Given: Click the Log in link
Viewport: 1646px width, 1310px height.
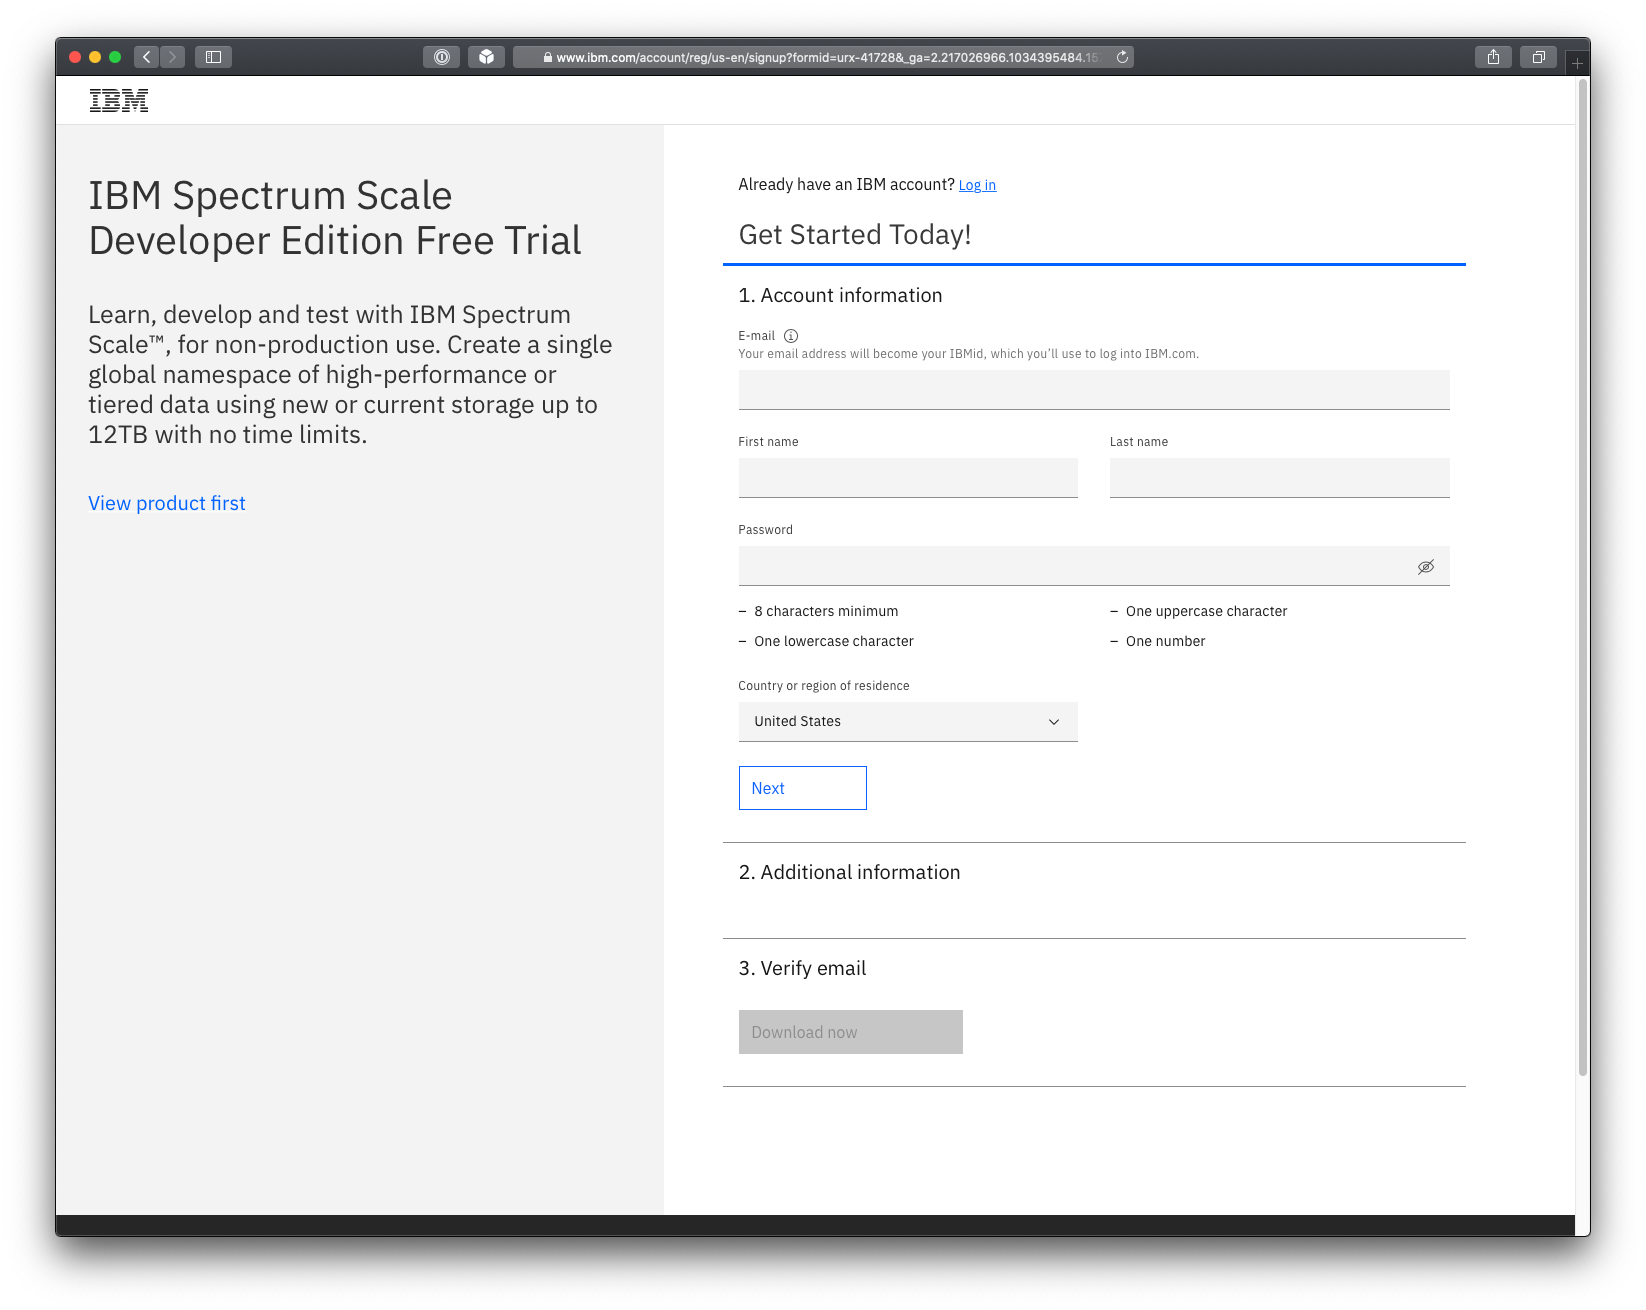Looking at the screenshot, I should [x=977, y=185].
